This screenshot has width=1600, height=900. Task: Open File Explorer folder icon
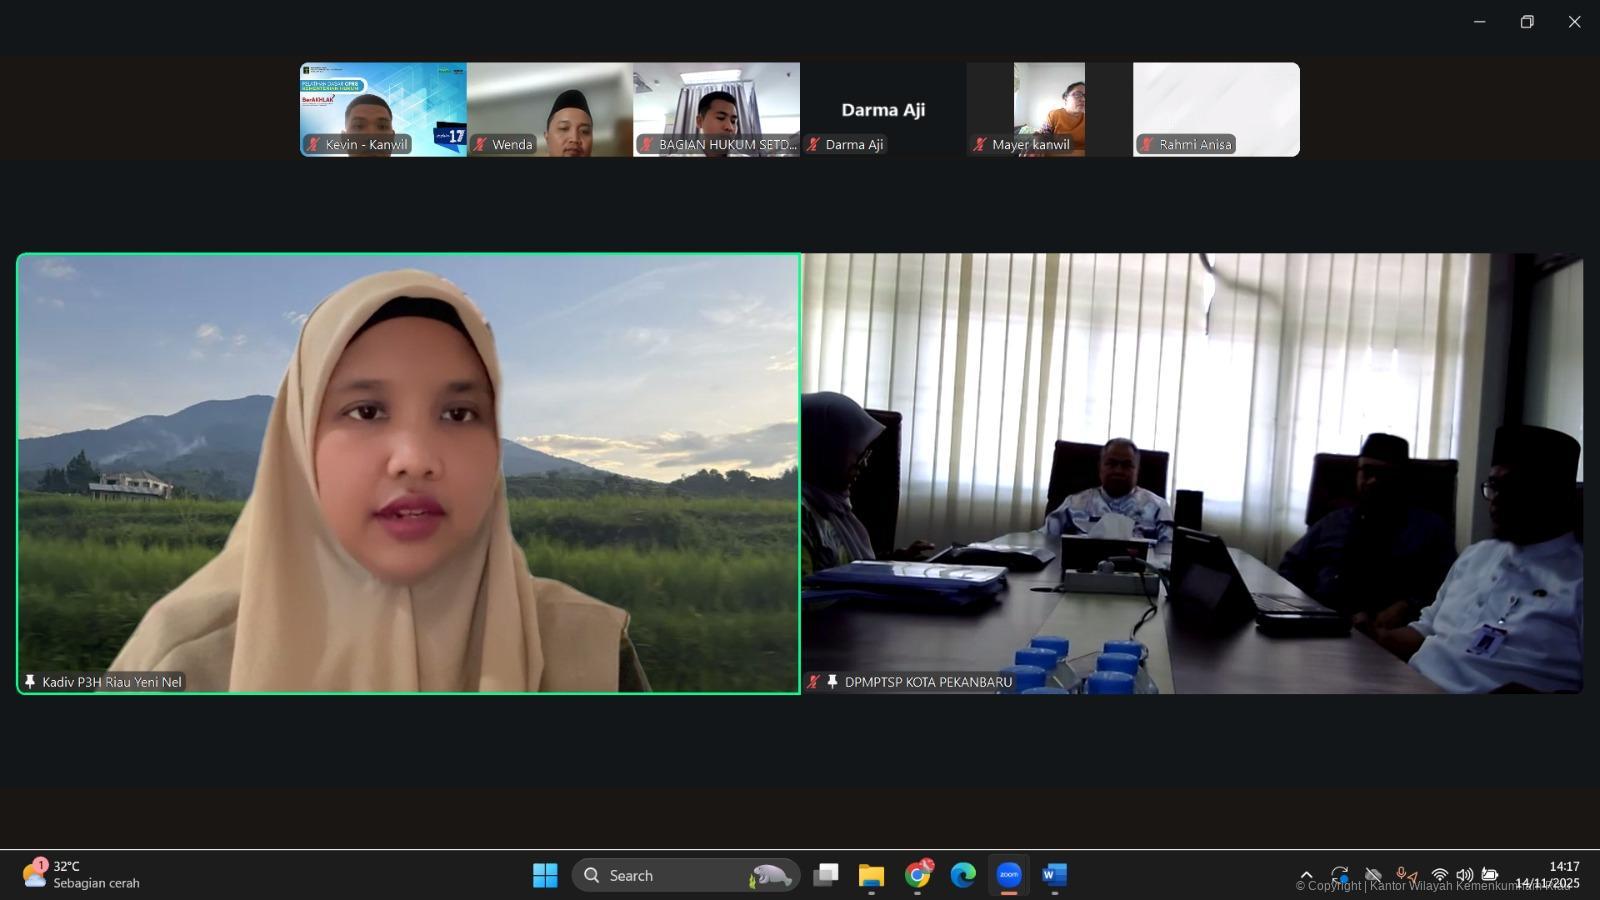[x=871, y=875]
